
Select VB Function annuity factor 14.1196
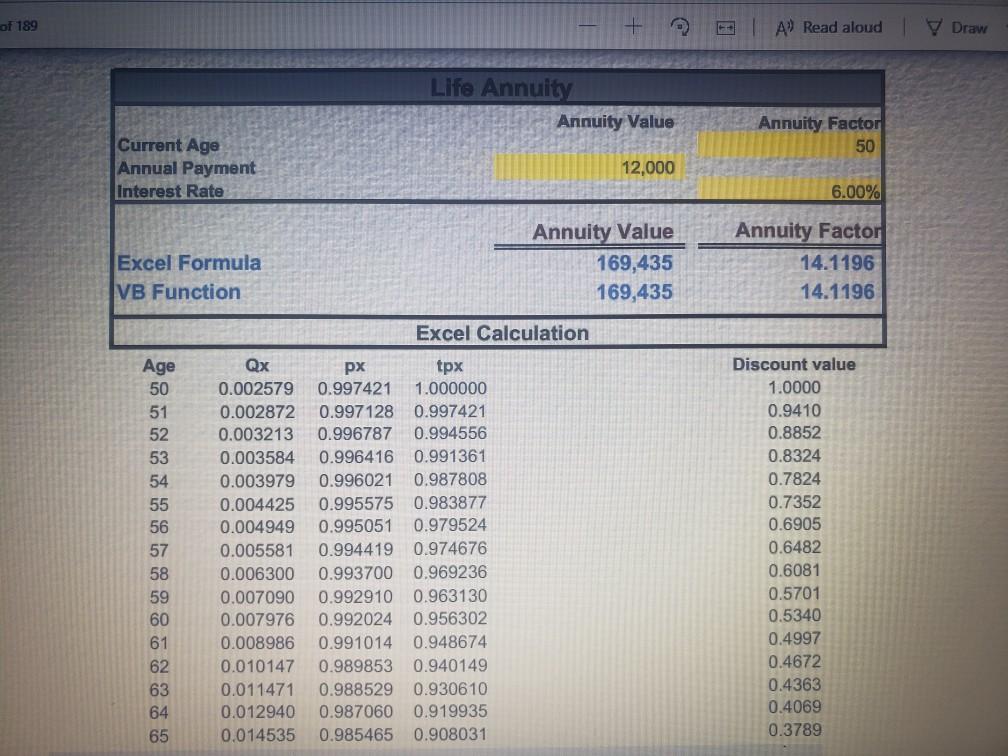pyautogui.click(x=837, y=292)
